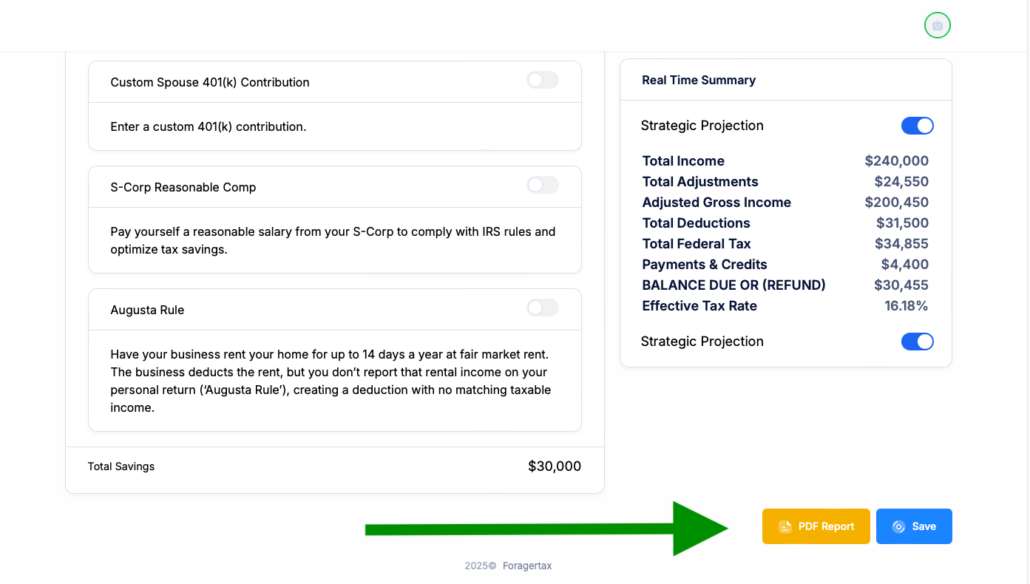1030x584 pixels.
Task: Select the Effective Tax Rate value
Action: (x=906, y=306)
